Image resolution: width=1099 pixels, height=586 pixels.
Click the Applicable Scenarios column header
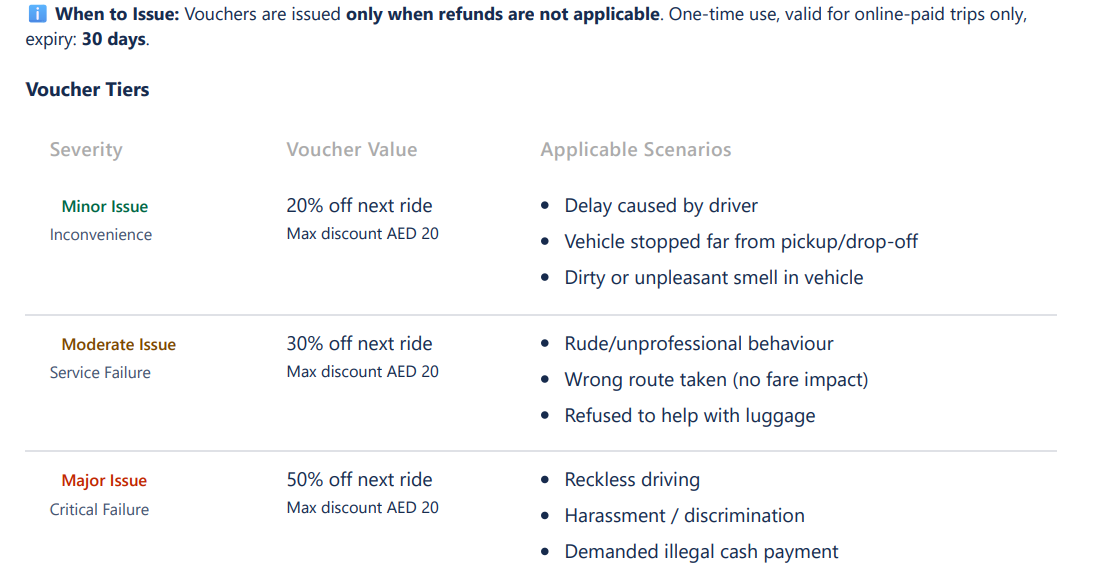pyautogui.click(x=635, y=150)
